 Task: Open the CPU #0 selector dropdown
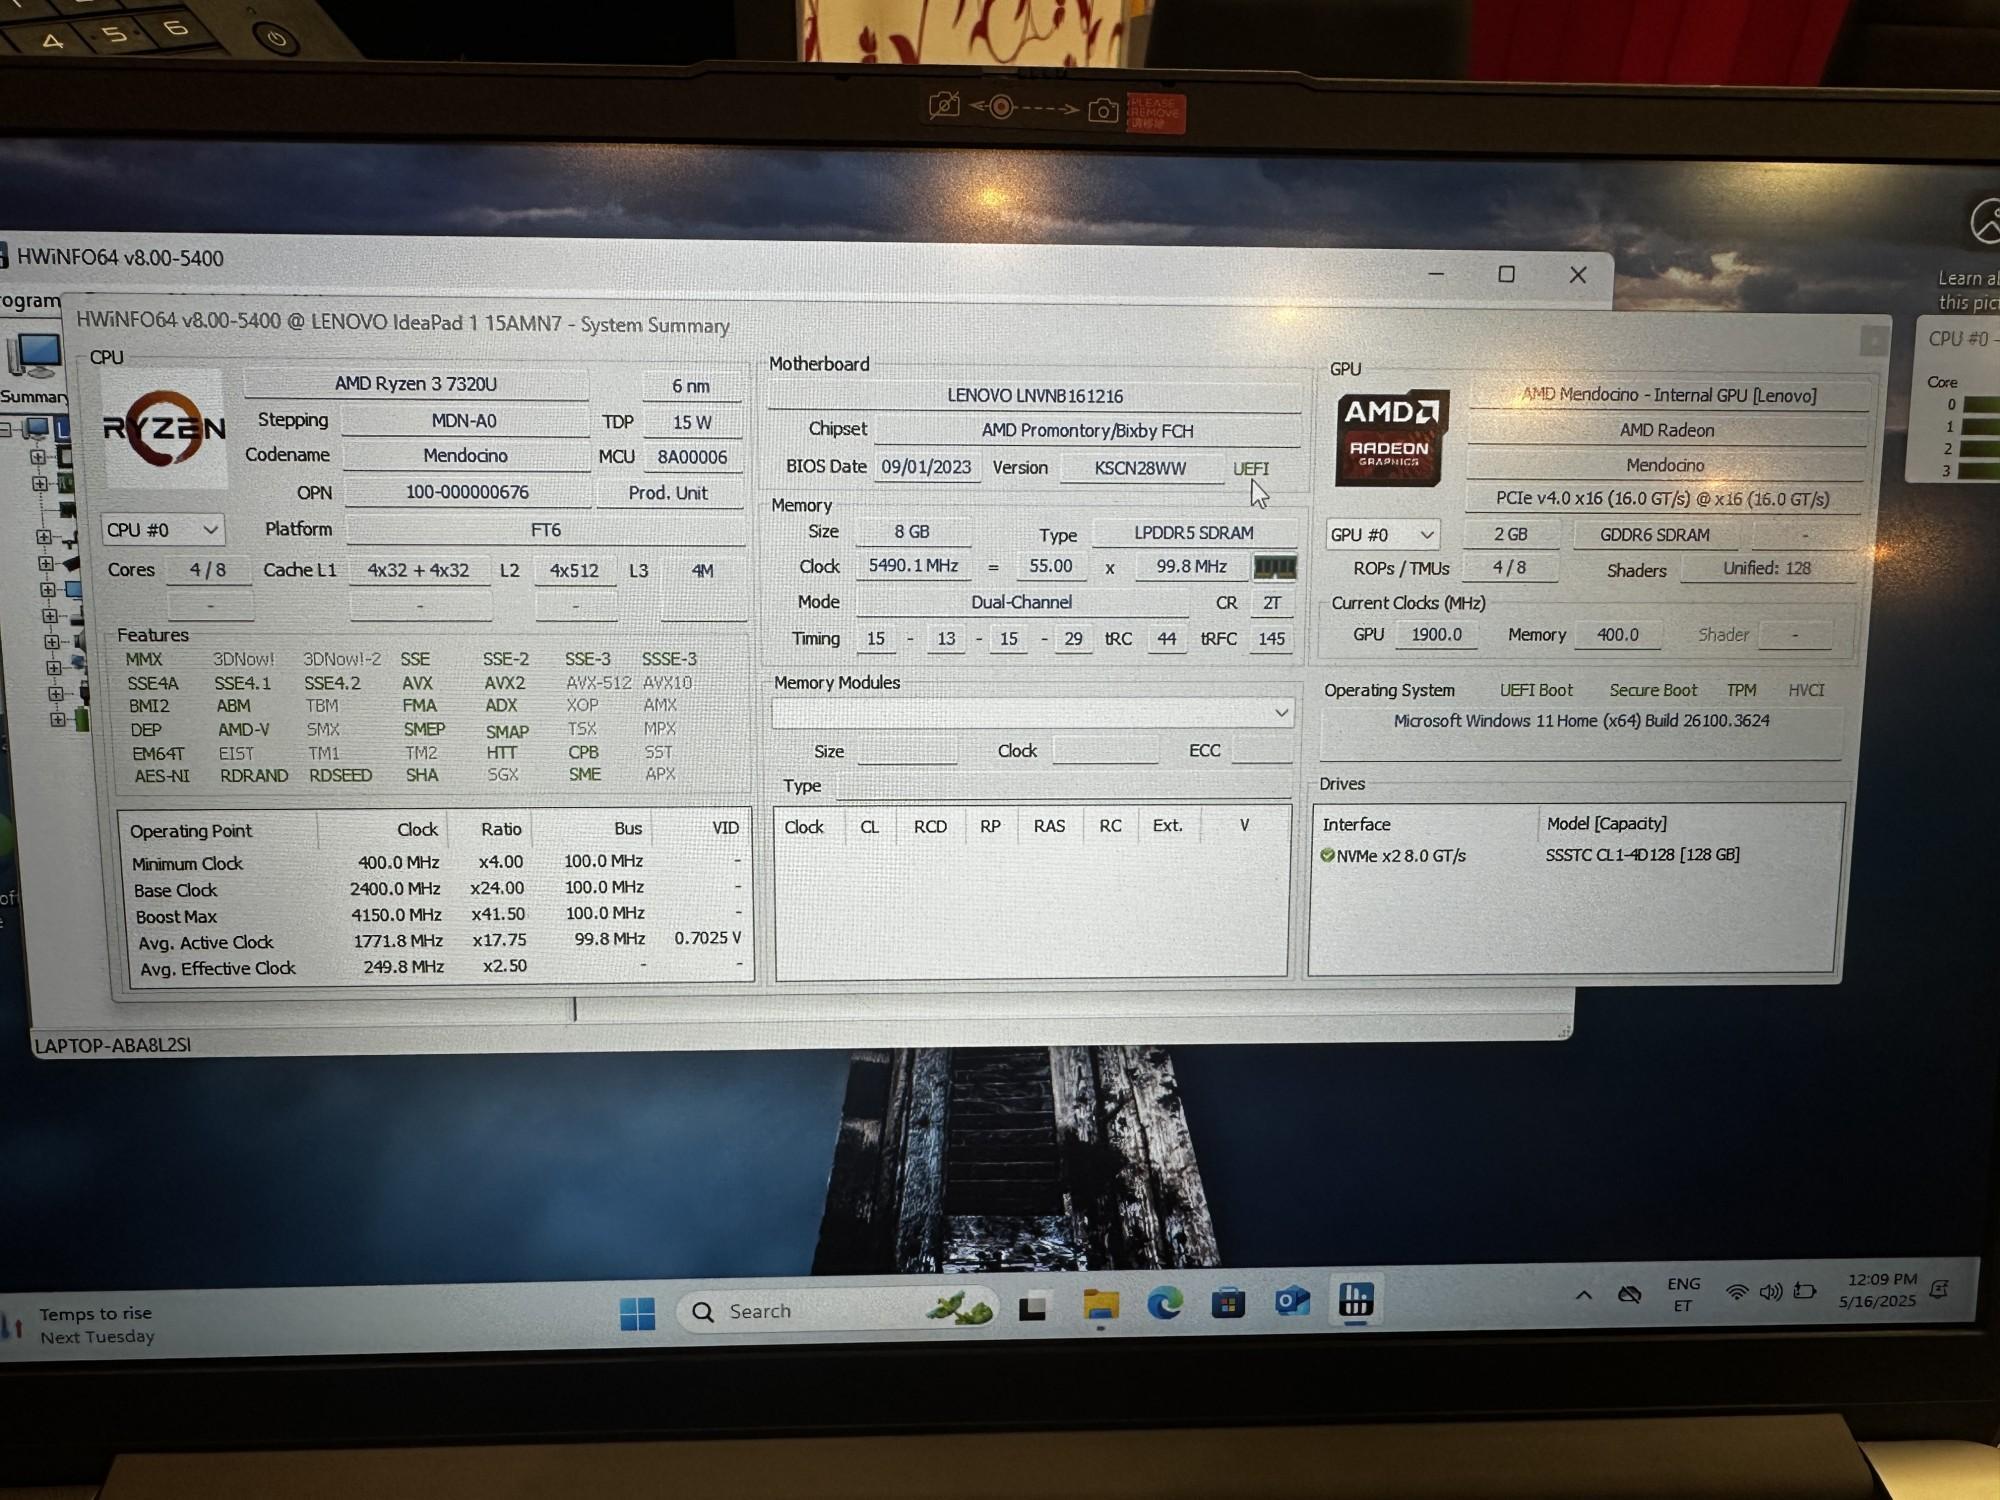pos(162,530)
